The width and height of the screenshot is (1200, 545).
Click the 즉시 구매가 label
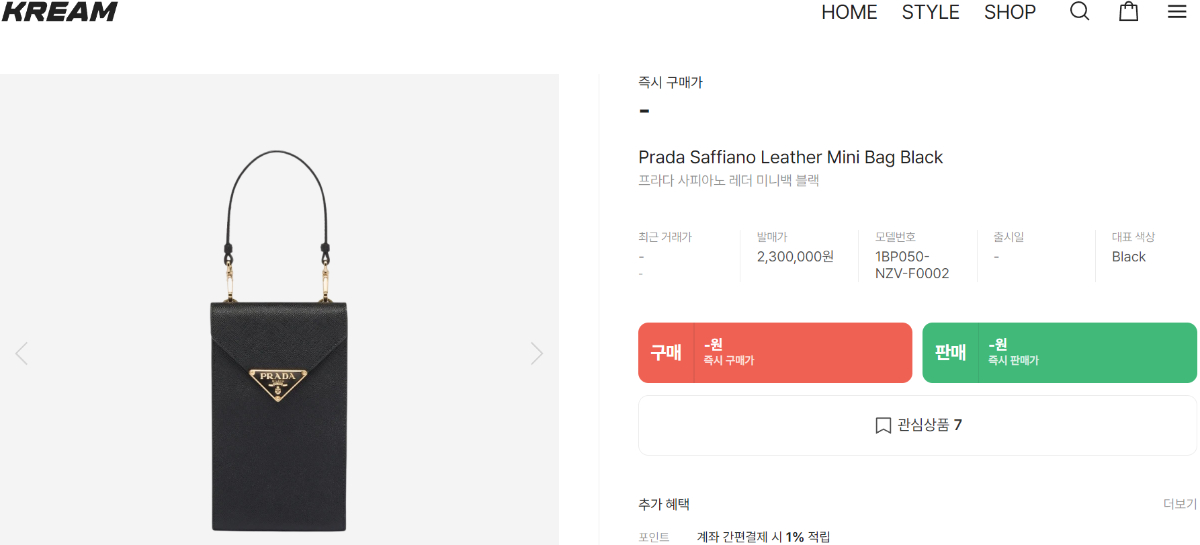point(670,83)
